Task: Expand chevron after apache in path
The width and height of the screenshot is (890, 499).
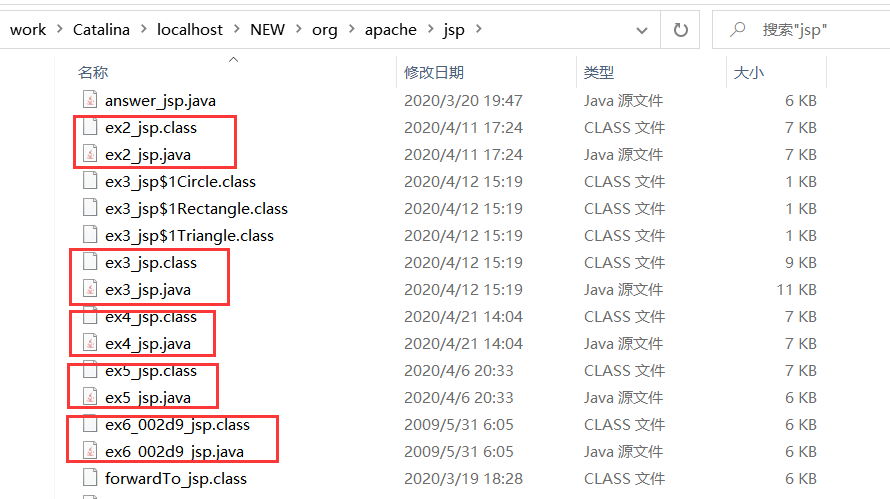Action: pyautogui.click(x=430, y=29)
